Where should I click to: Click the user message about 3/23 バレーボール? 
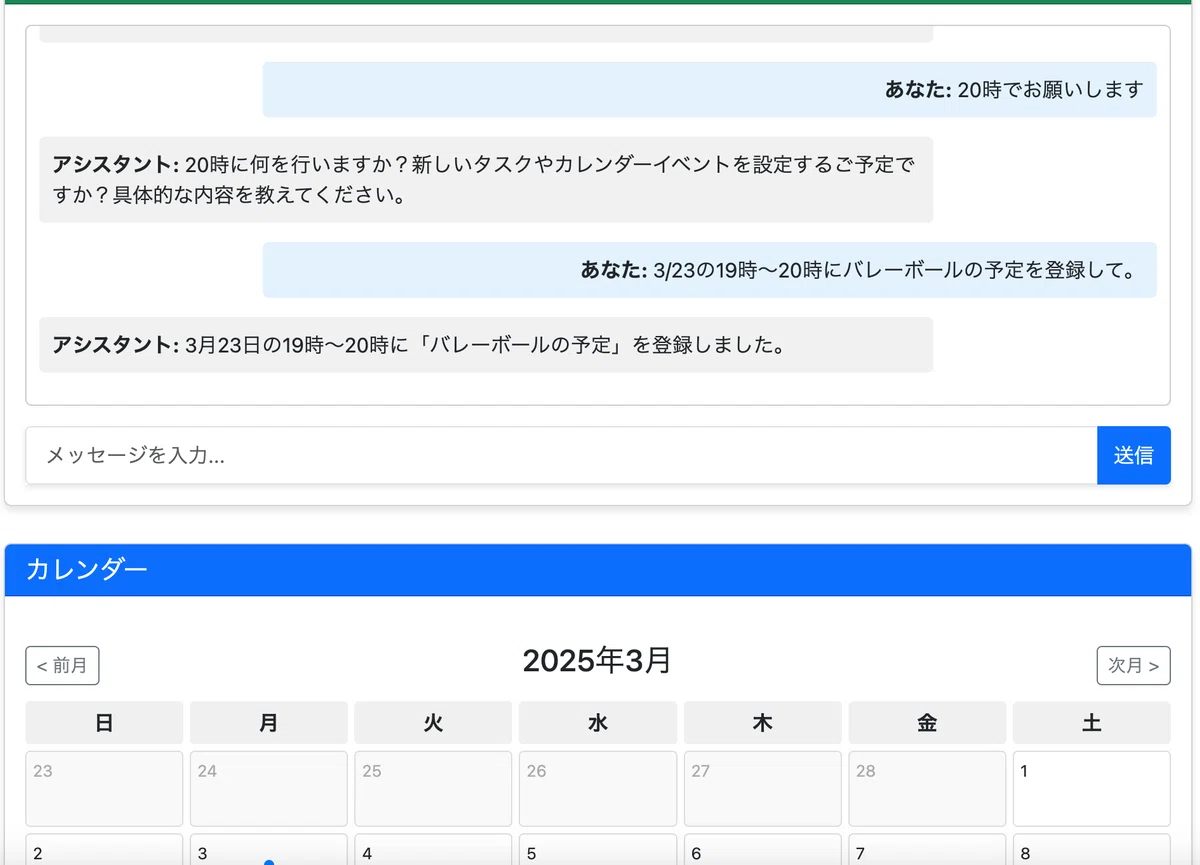tap(710, 270)
